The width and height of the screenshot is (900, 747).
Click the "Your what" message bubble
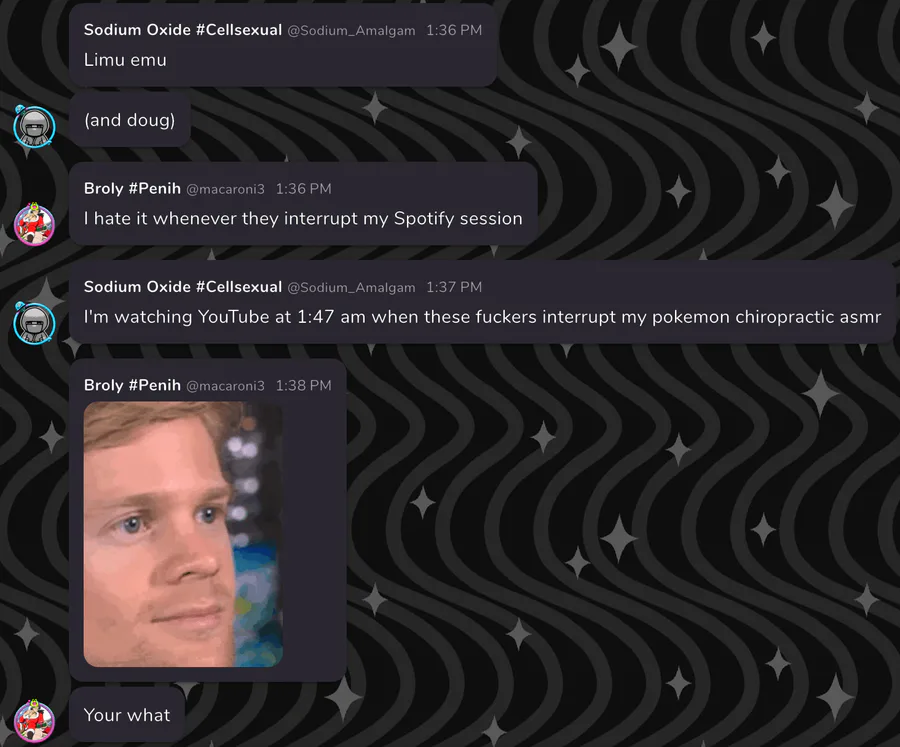click(127, 715)
